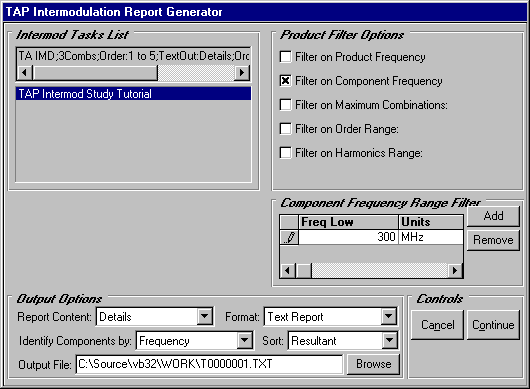Click the Freq Low column header

[348, 222]
